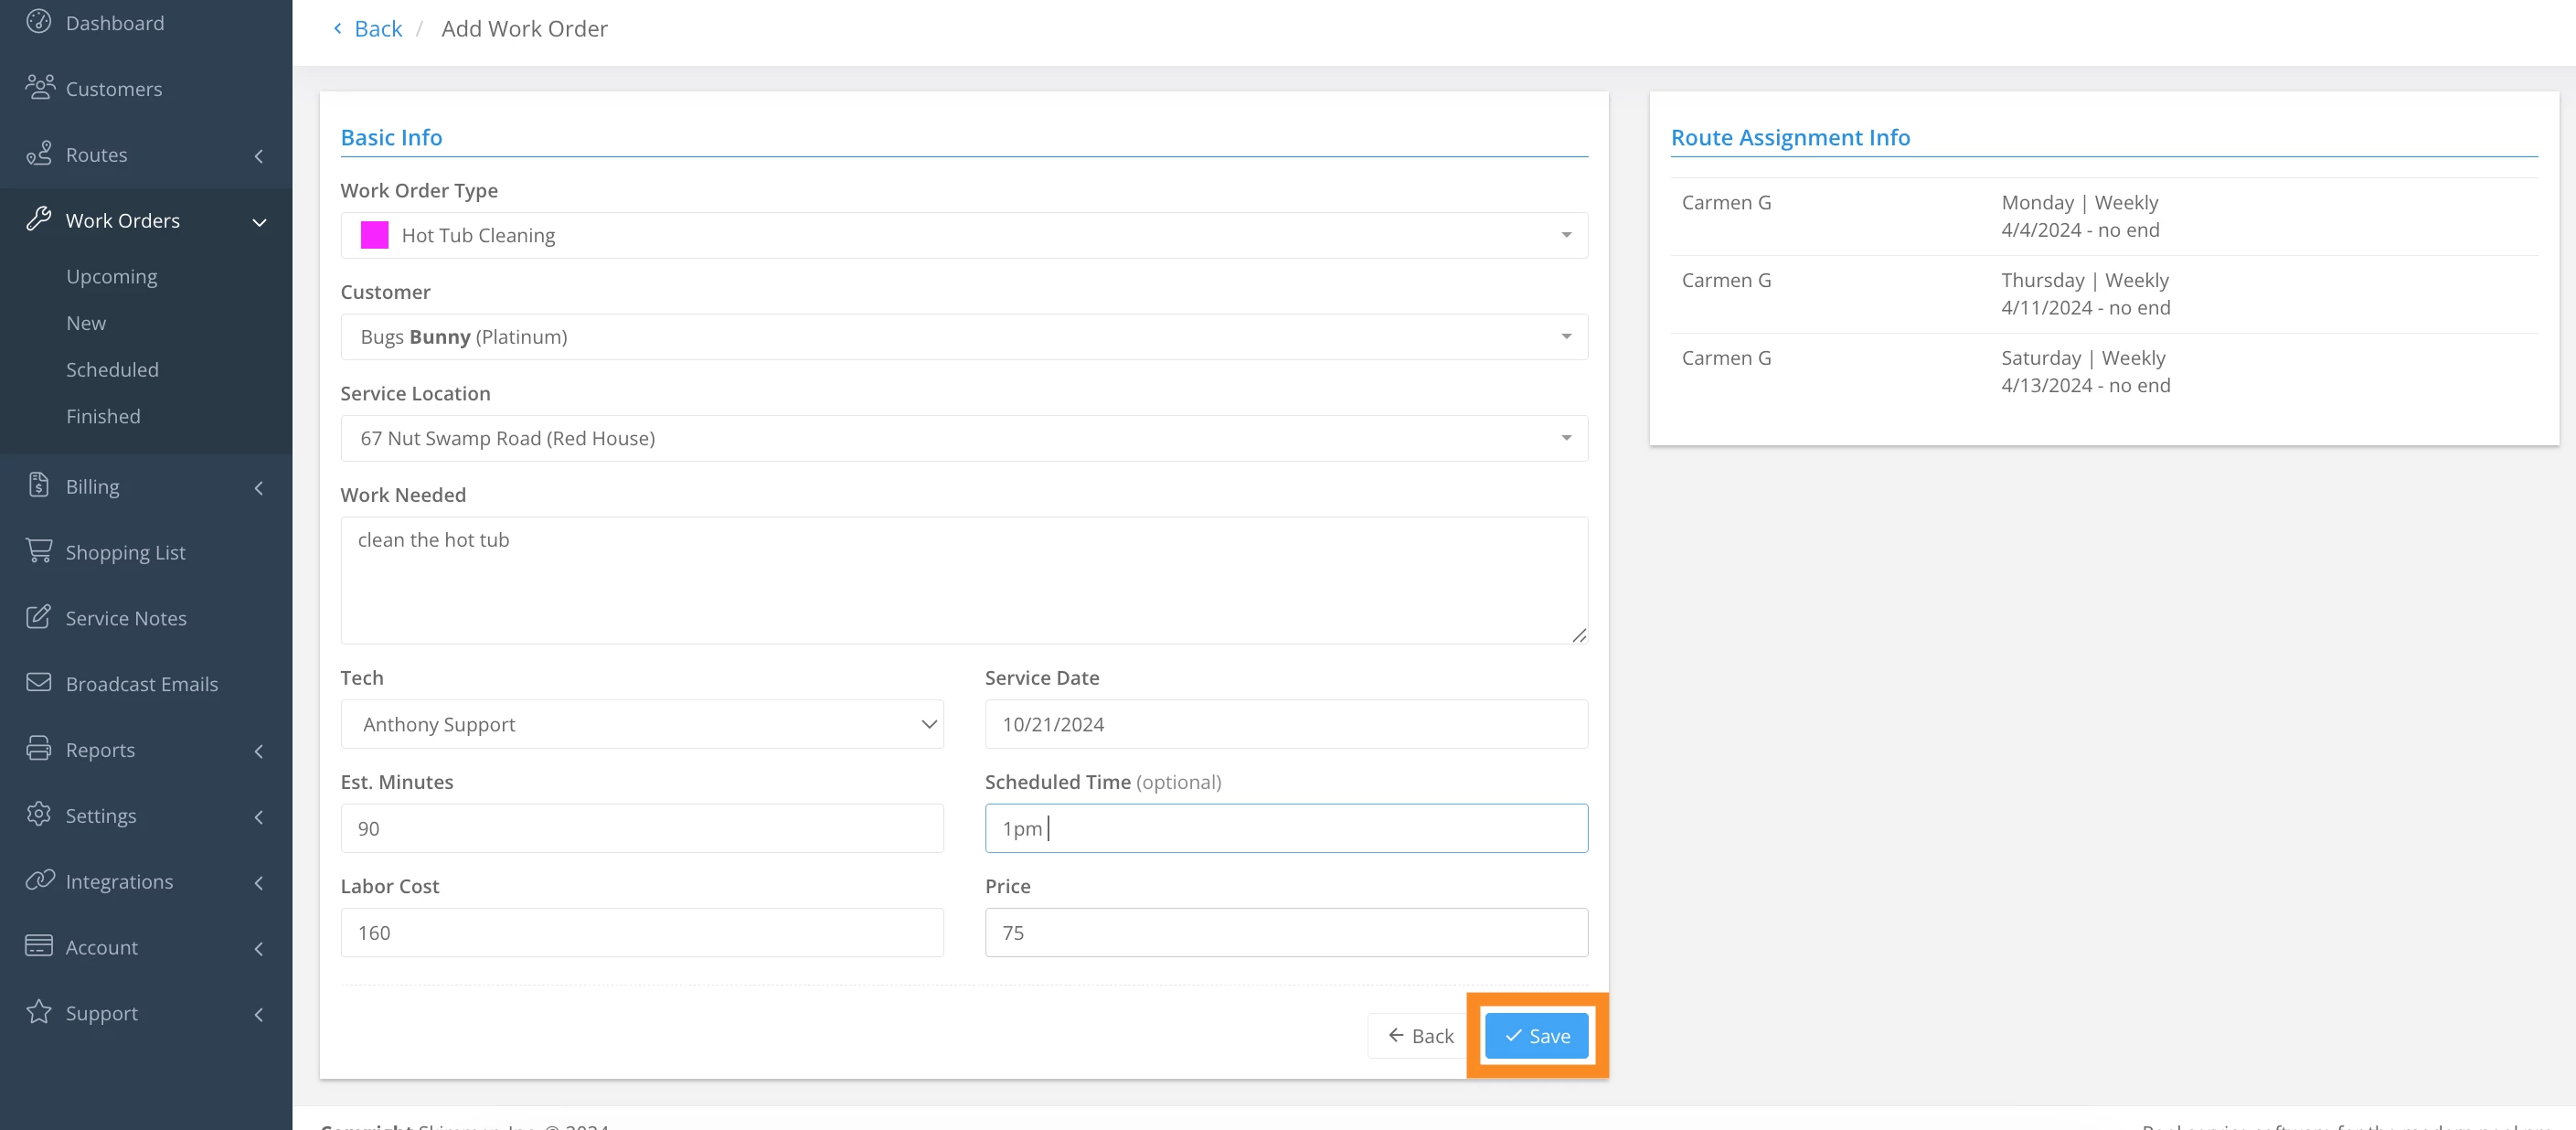The image size is (2576, 1130).
Task: Open the Customer dropdown
Action: click(x=963, y=337)
